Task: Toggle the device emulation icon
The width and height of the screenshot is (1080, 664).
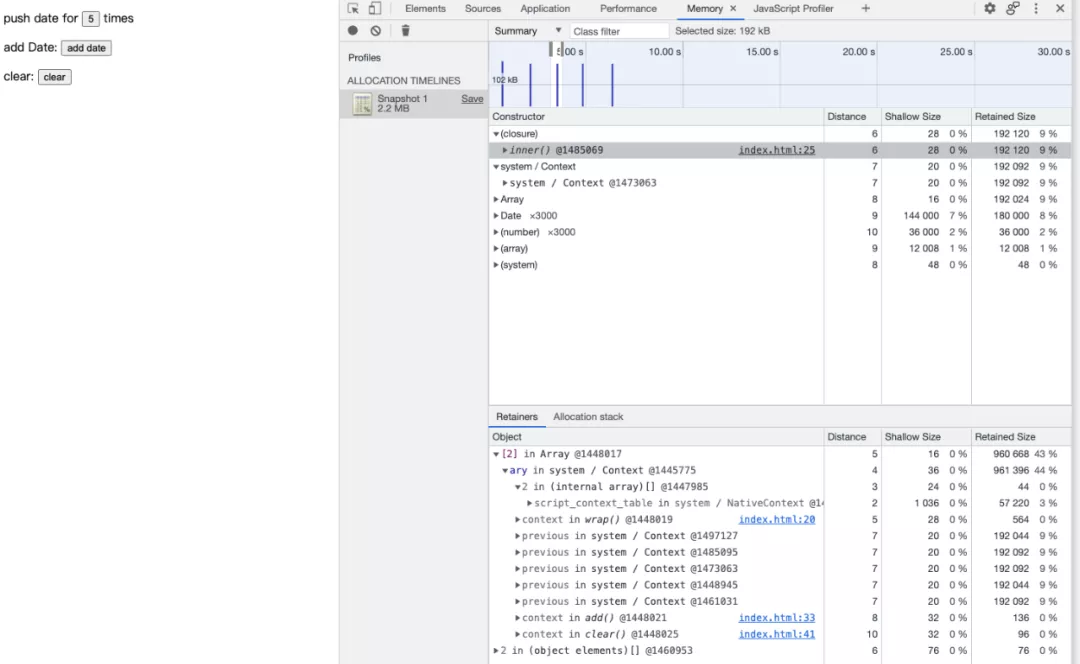Action: click(375, 9)
